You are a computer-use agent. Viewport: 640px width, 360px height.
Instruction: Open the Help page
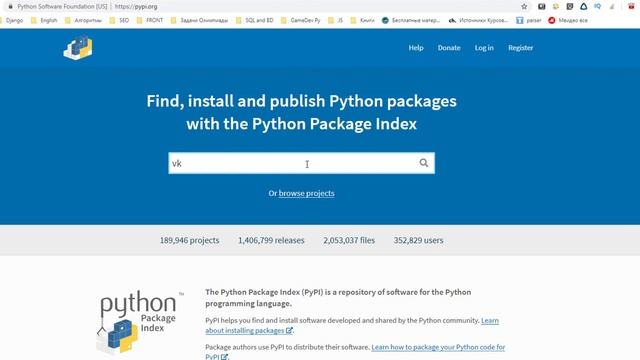tap(416, 48)
